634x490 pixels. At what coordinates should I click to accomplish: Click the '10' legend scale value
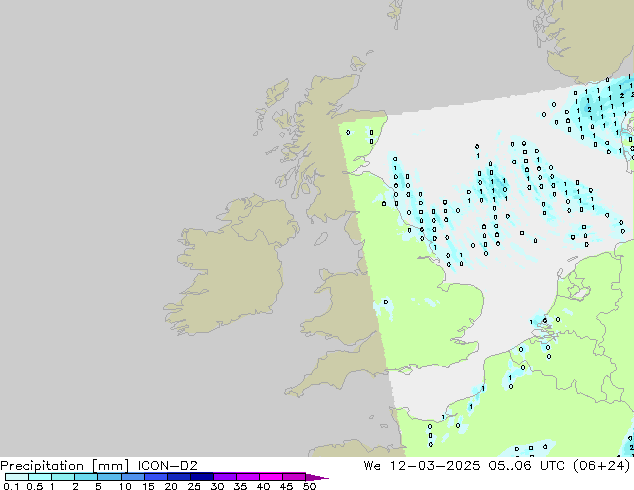click(x=125, y=486)
